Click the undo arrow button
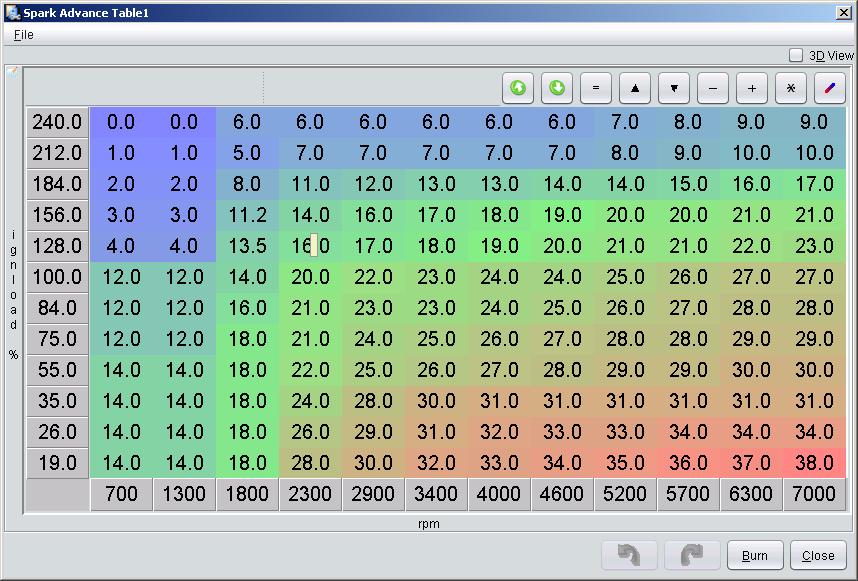858x581 pixels. (630, 555)
